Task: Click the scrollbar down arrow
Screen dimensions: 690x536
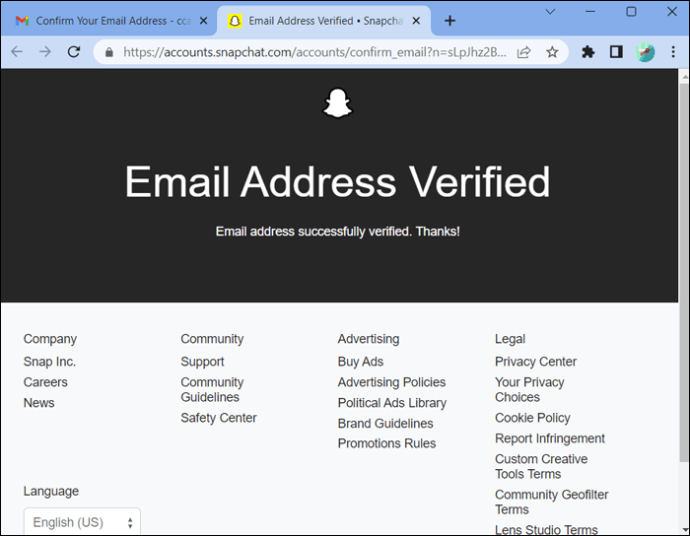Action: pos(684,529)
